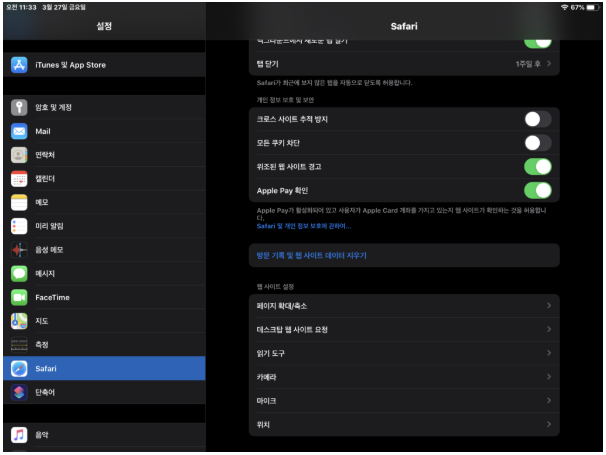Tap the 캘린더 calendar icon

click(19, 179)
